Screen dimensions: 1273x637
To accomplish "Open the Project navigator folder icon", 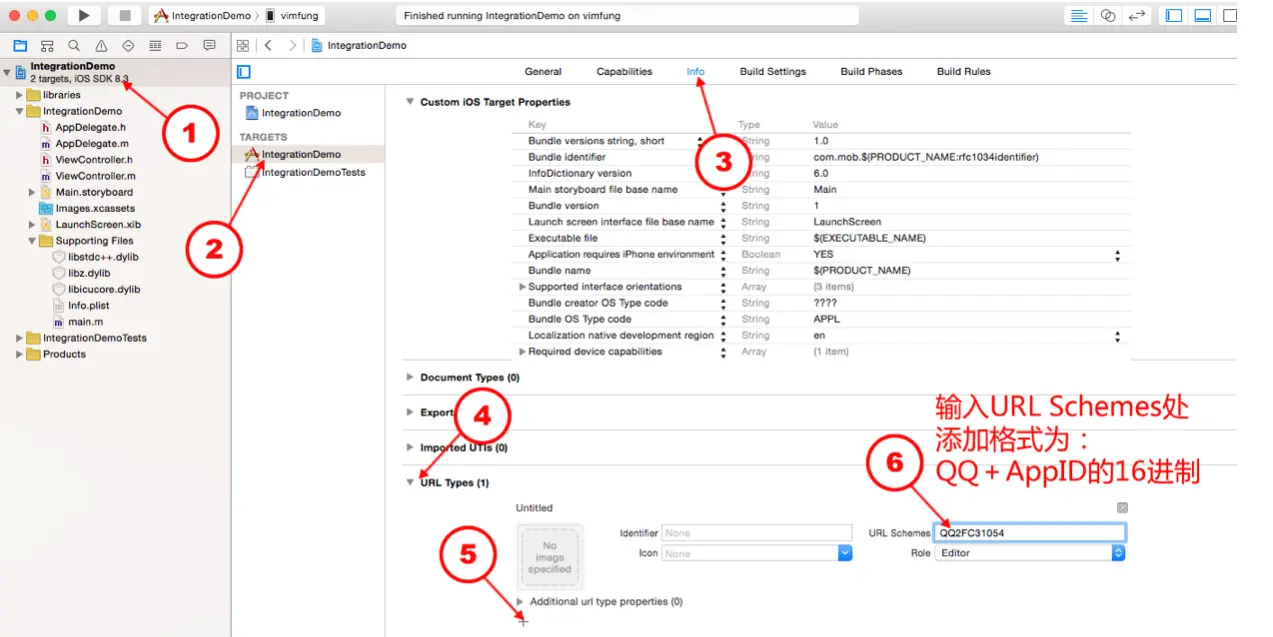I will point(20,46).
